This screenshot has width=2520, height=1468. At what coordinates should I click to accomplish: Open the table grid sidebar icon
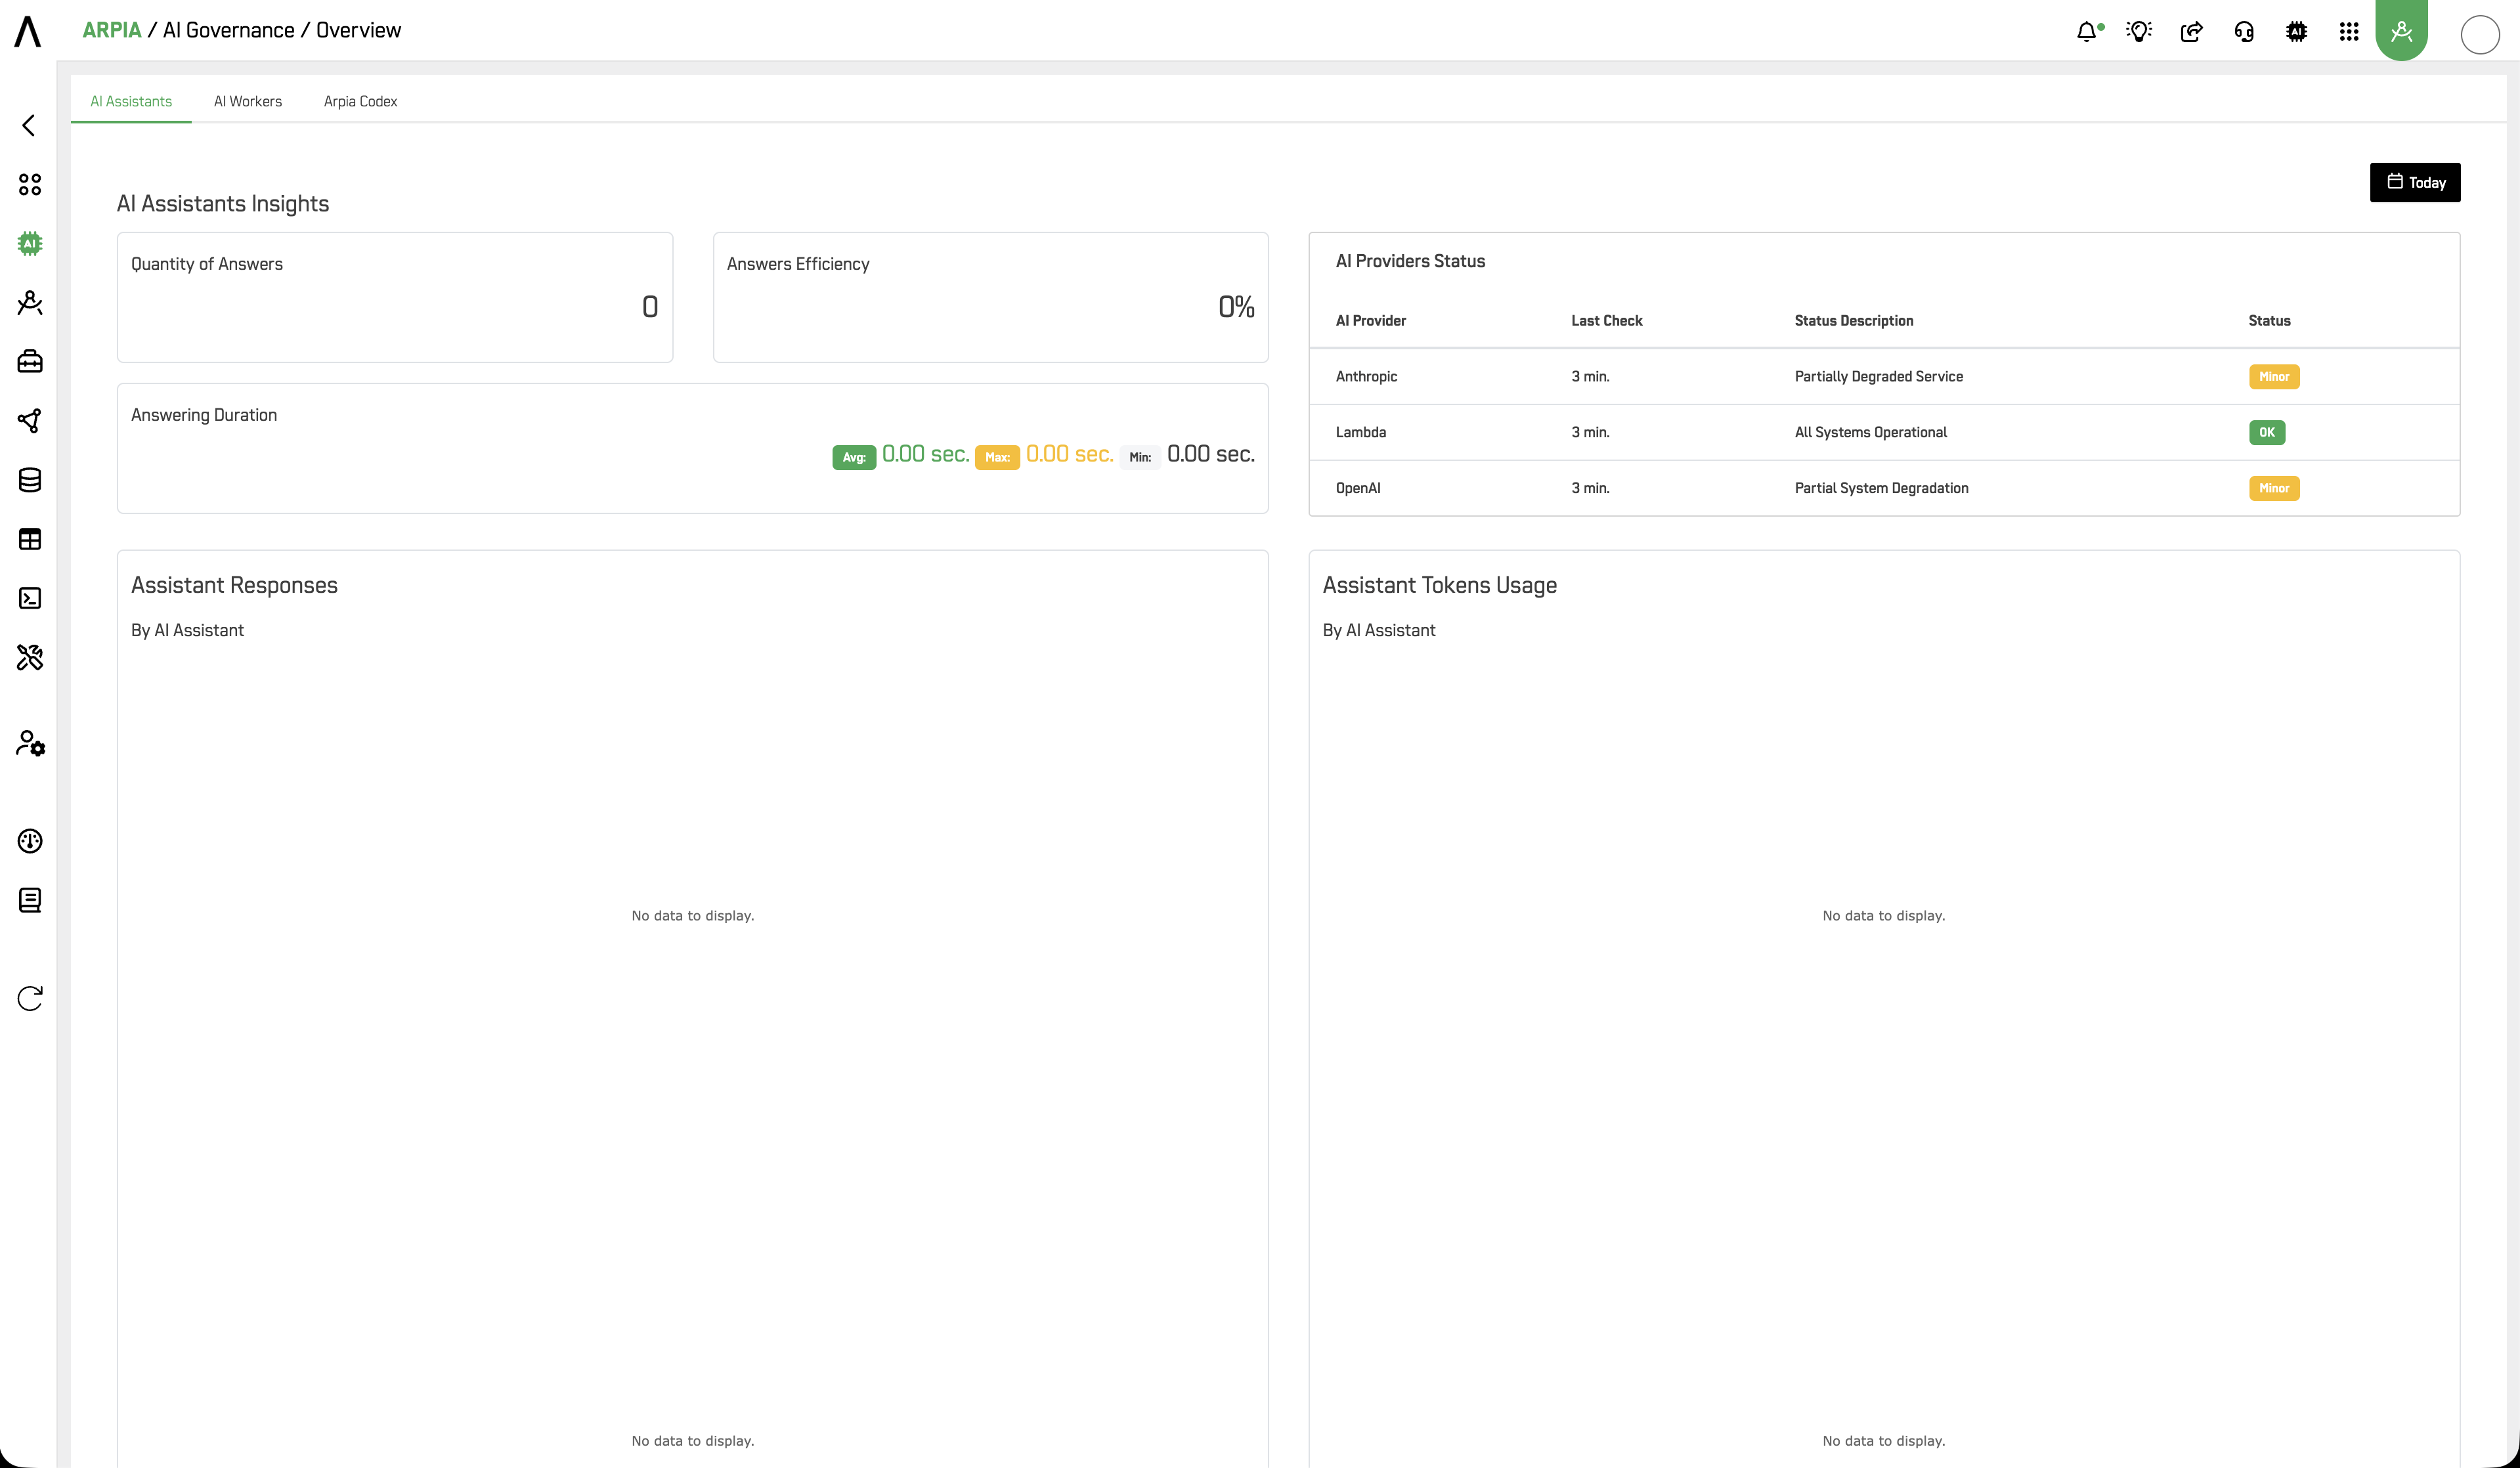30,539
